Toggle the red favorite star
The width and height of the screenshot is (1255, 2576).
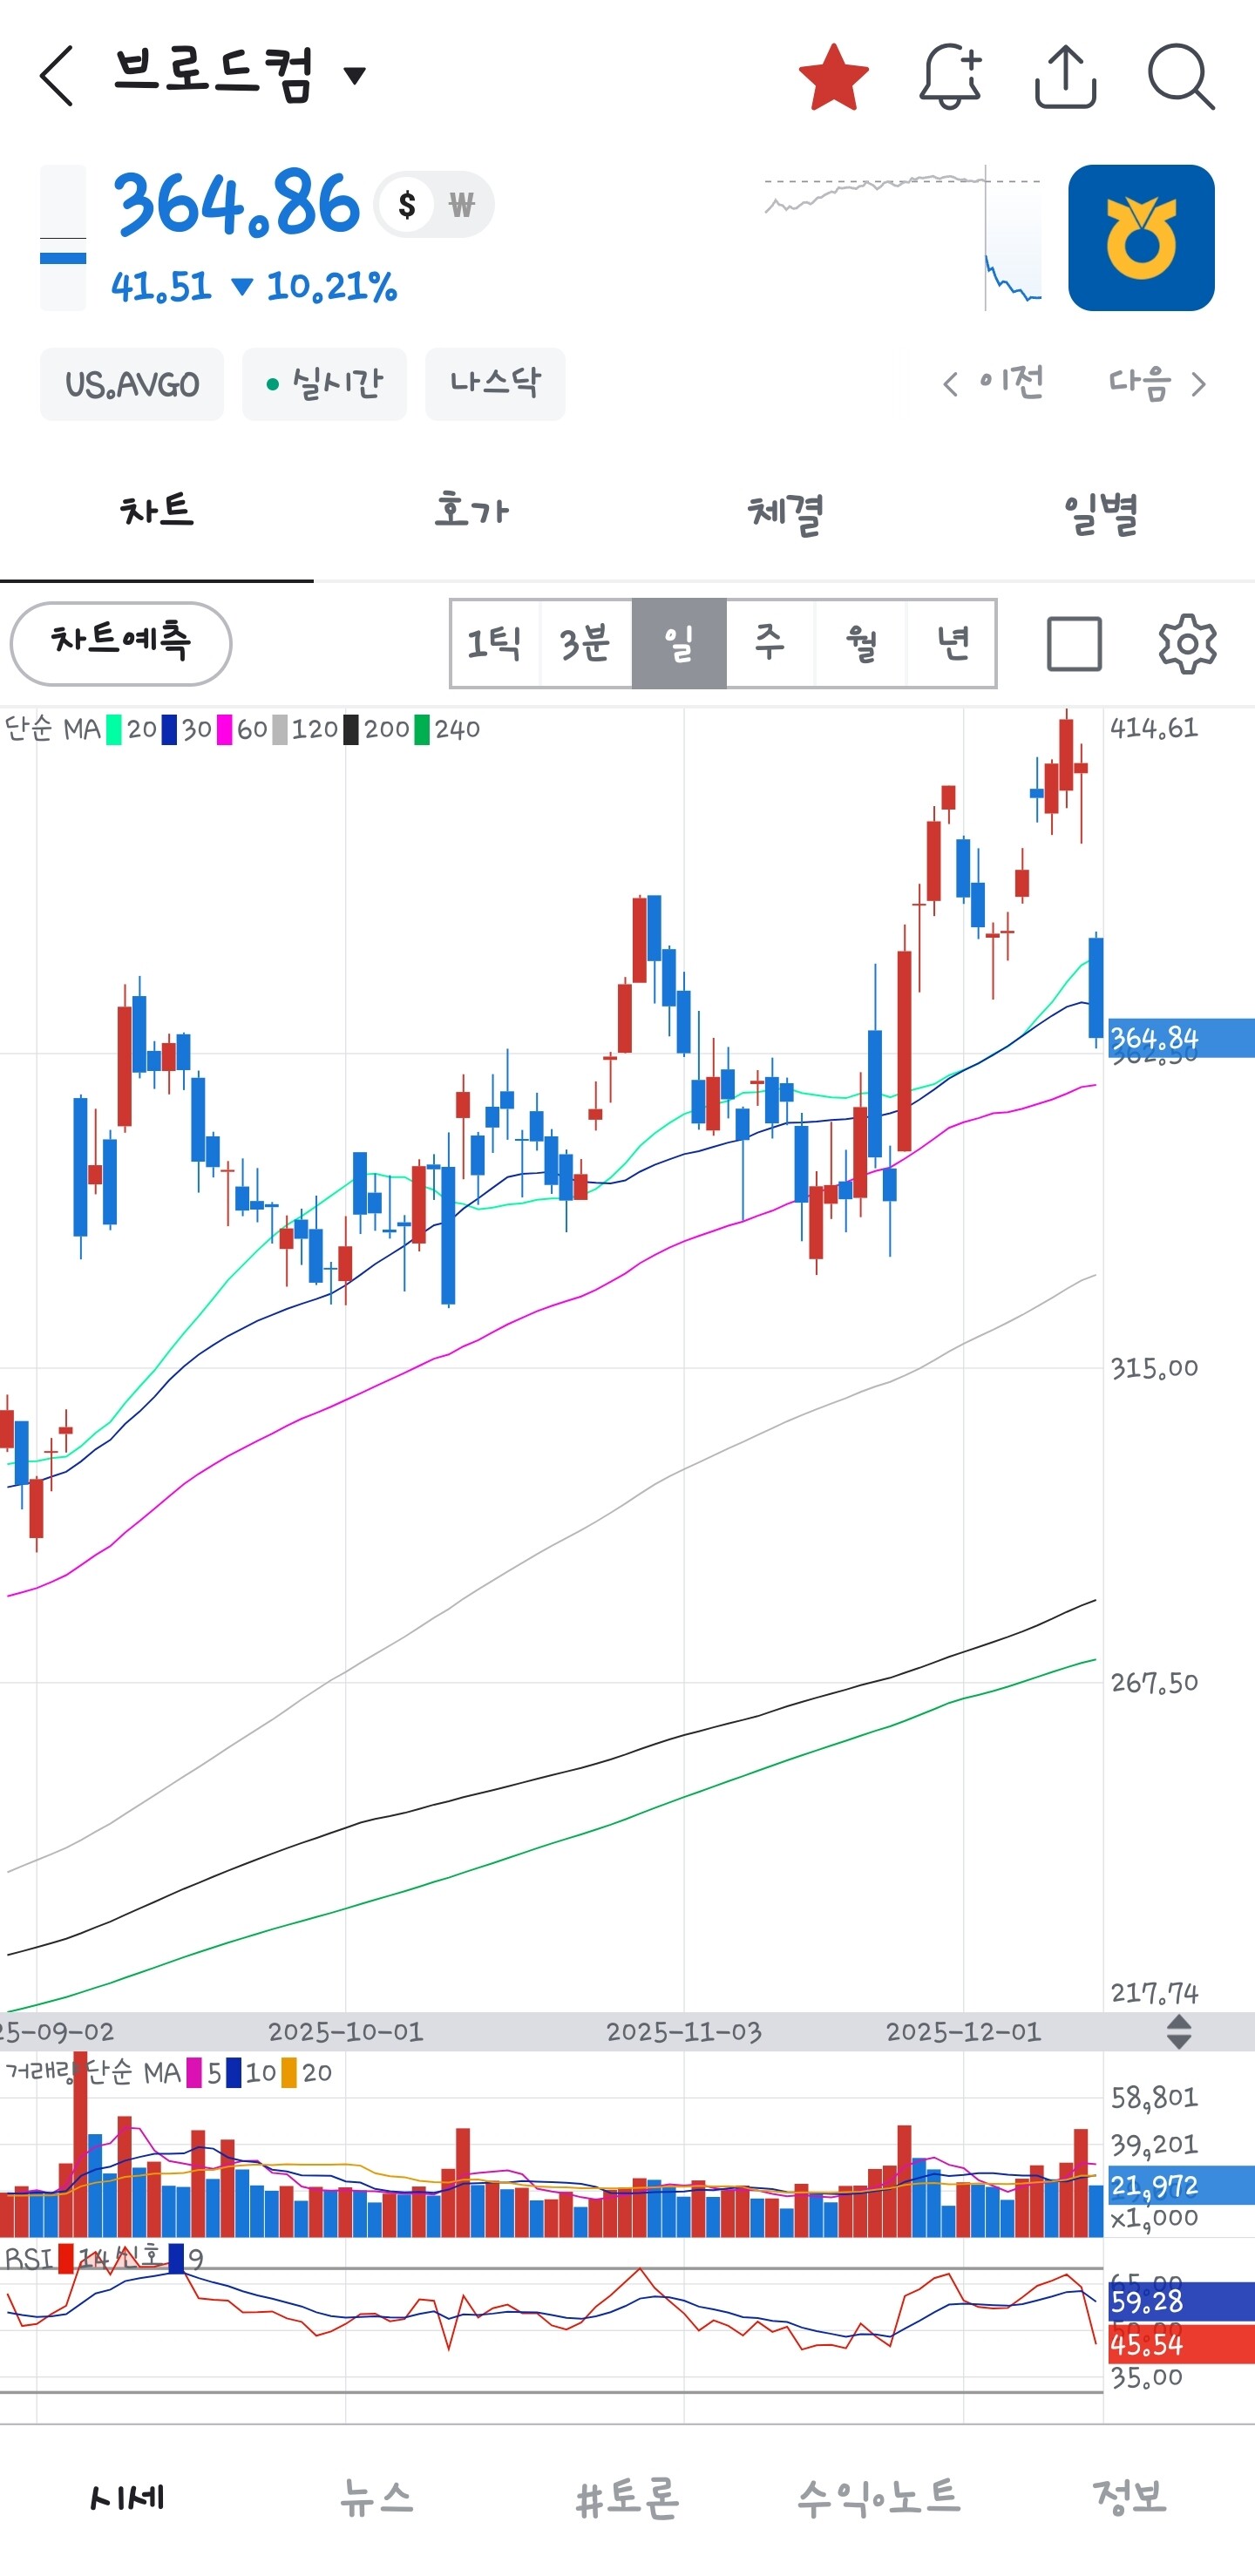tap(833, 77)
